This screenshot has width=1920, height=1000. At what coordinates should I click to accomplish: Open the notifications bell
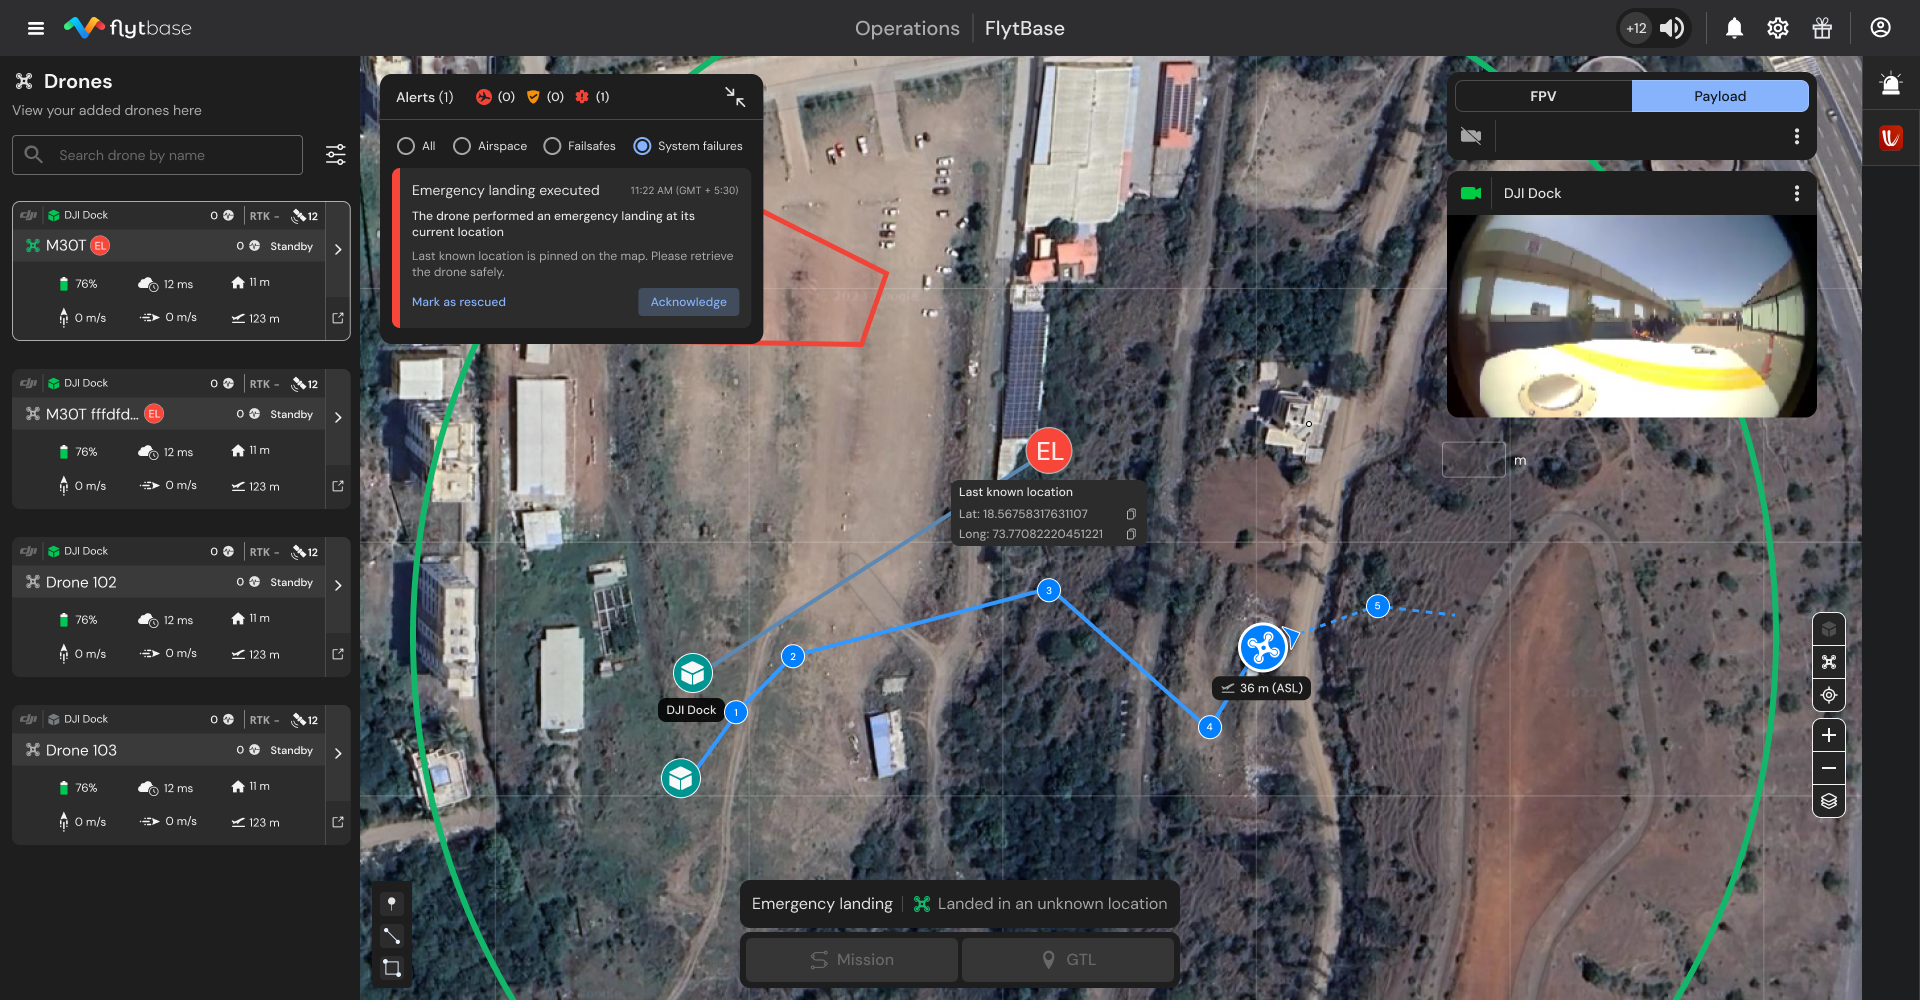pyautogui.click(x=1734, y=28)
